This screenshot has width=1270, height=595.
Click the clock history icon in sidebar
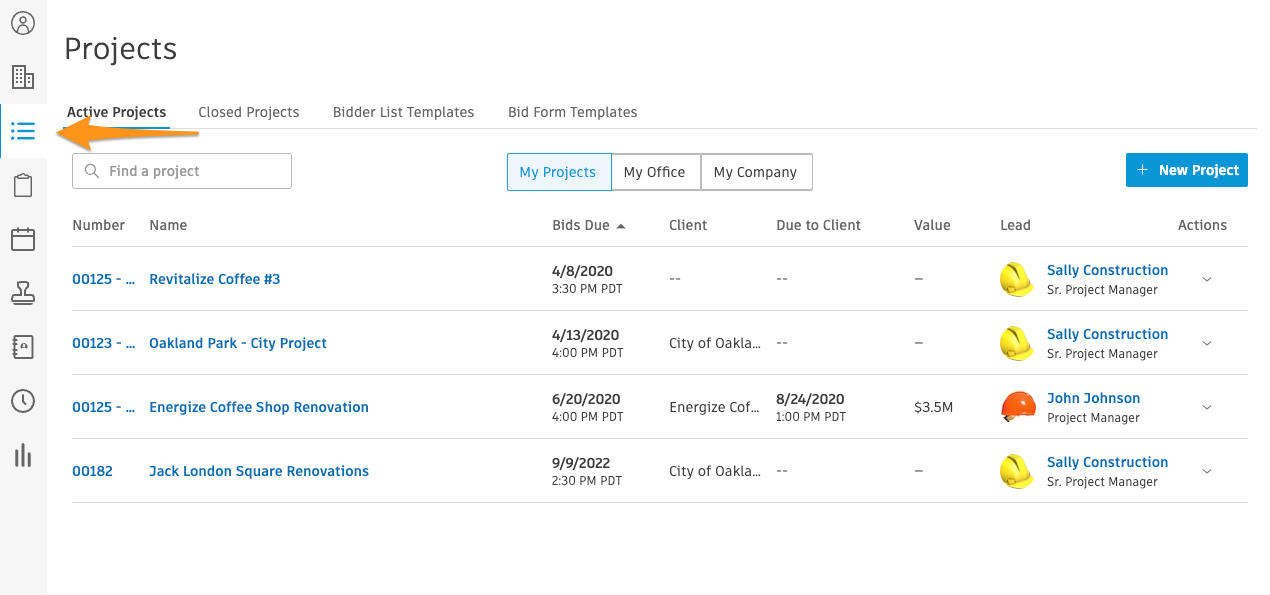[x=23, y=401]
